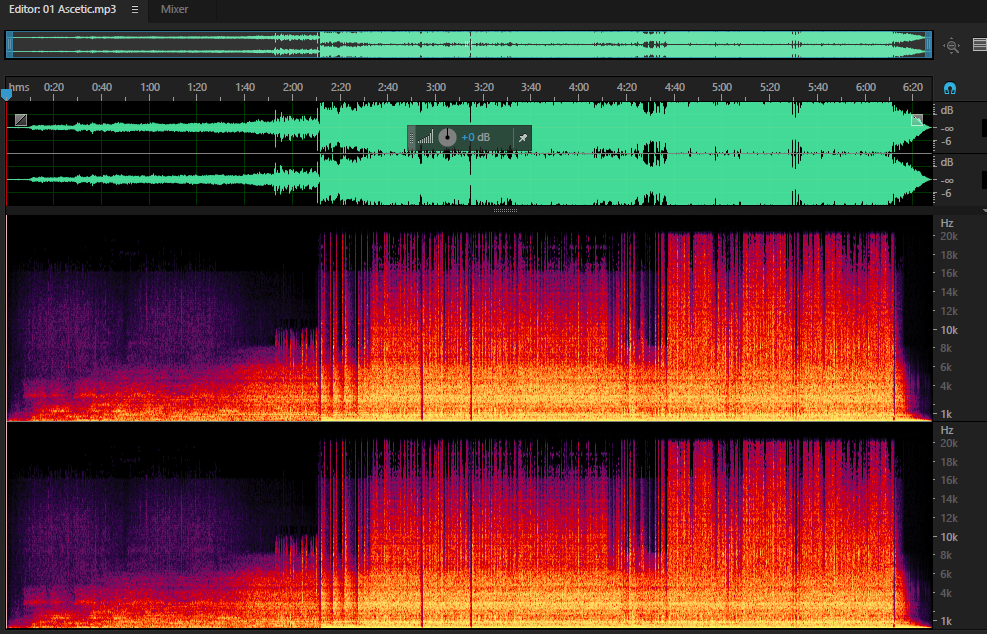The image size is (987, 634).
Task: Click the HUD amplitude adjust knob
Action: [x=447, y=137]
